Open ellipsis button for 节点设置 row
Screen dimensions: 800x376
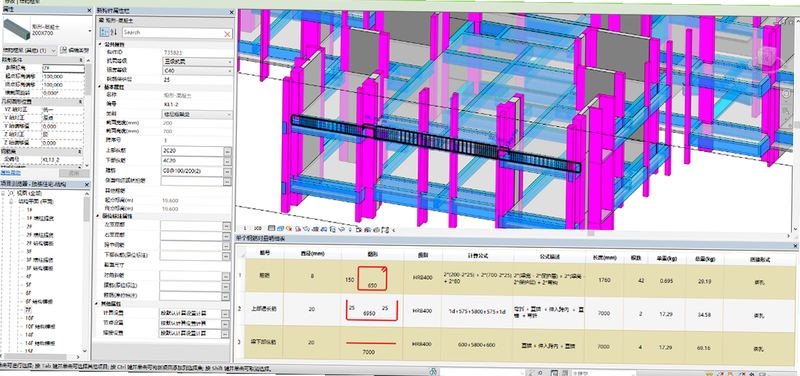[x=225, y=323]
